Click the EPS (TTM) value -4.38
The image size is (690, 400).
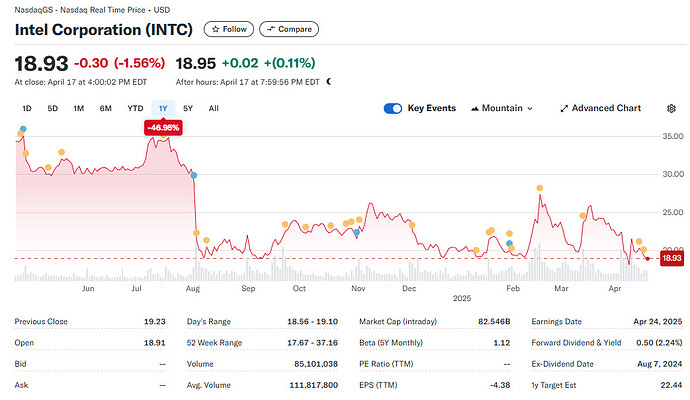[500, 385]
